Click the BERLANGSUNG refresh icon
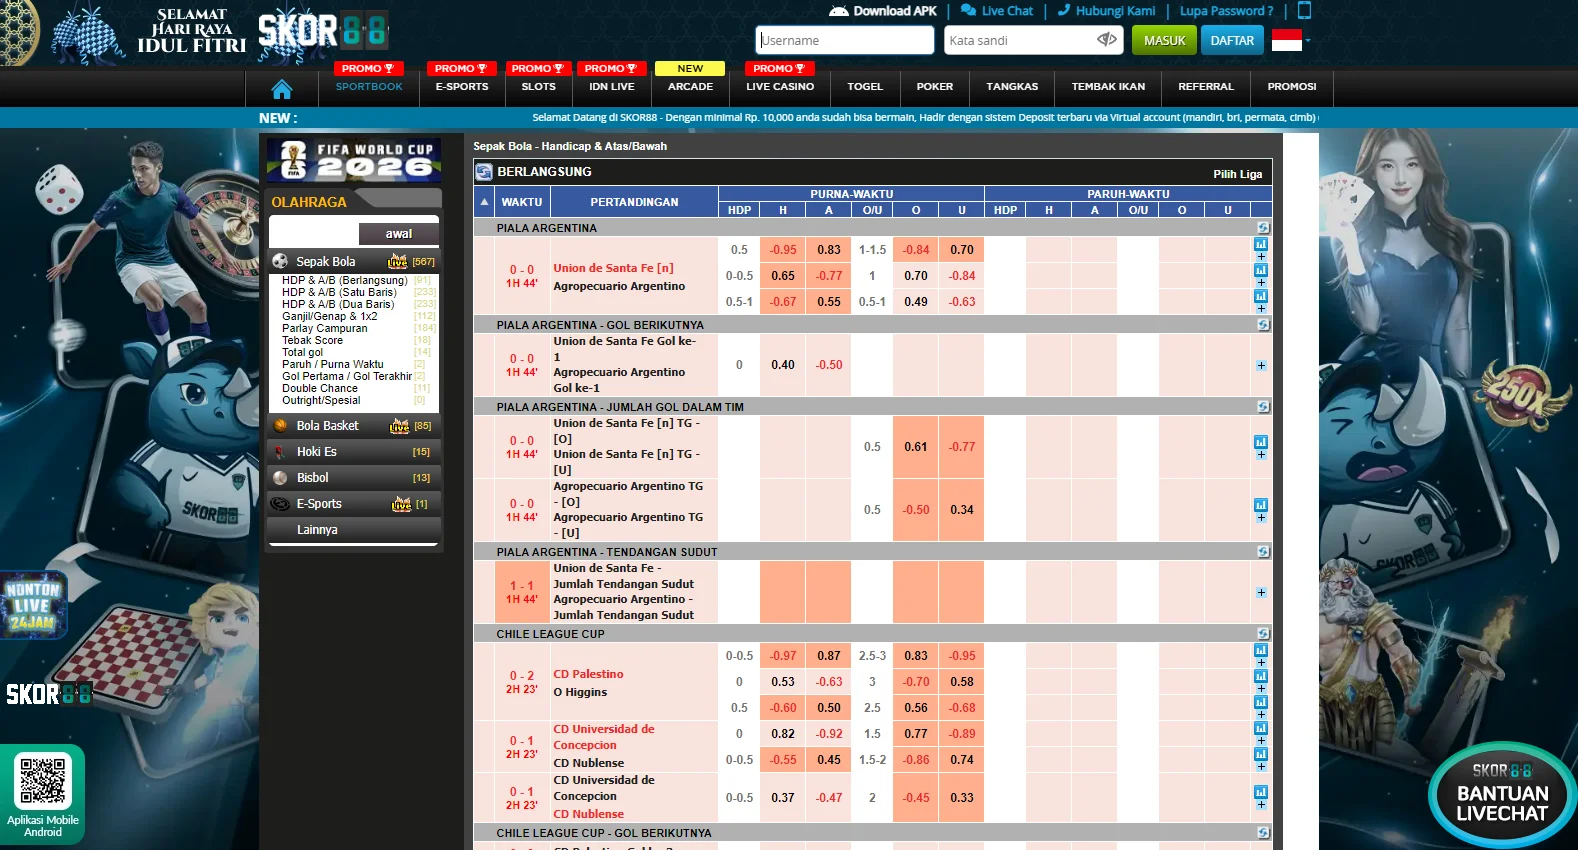 pyautogui.click(x=484, y=172)
